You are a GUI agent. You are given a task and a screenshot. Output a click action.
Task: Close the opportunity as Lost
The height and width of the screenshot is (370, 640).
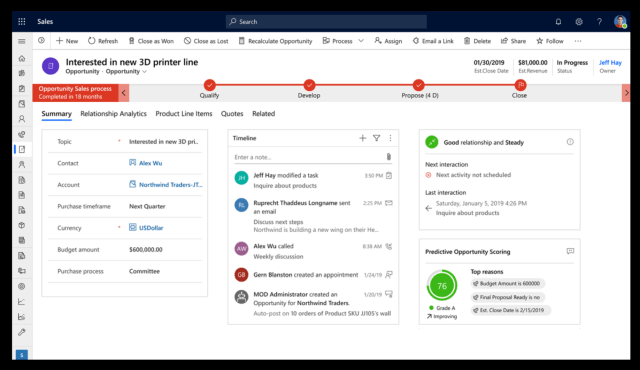[x=206, y=41]
